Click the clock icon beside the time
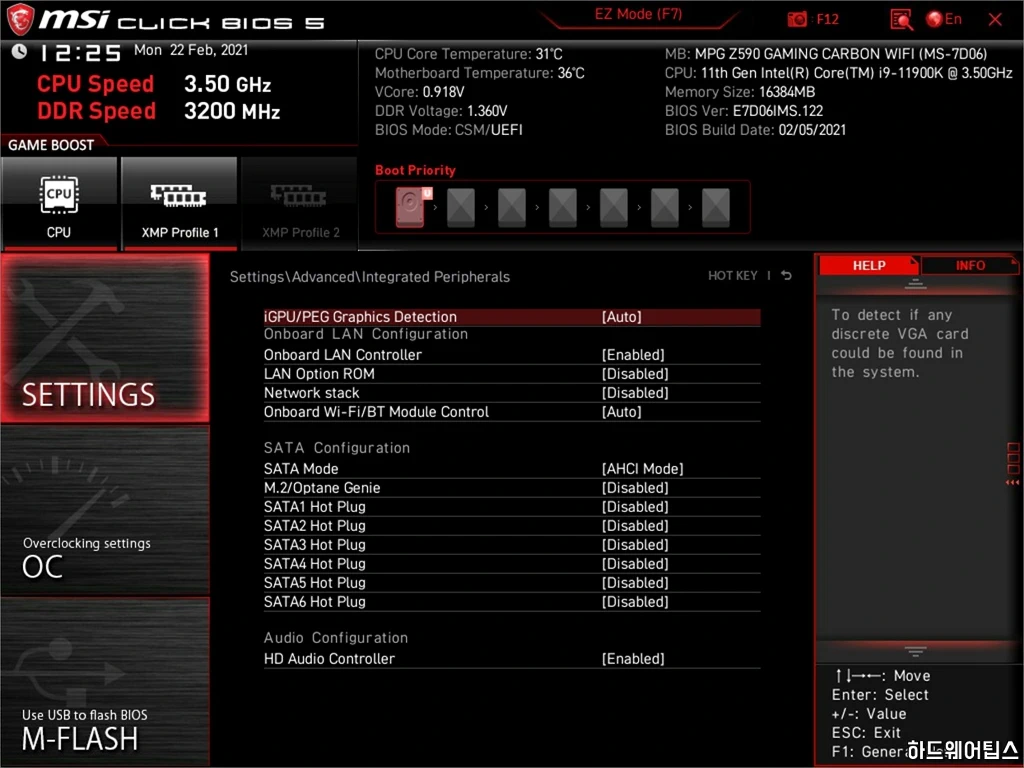Screen dimensions: 1024x768 coord(19,51)
